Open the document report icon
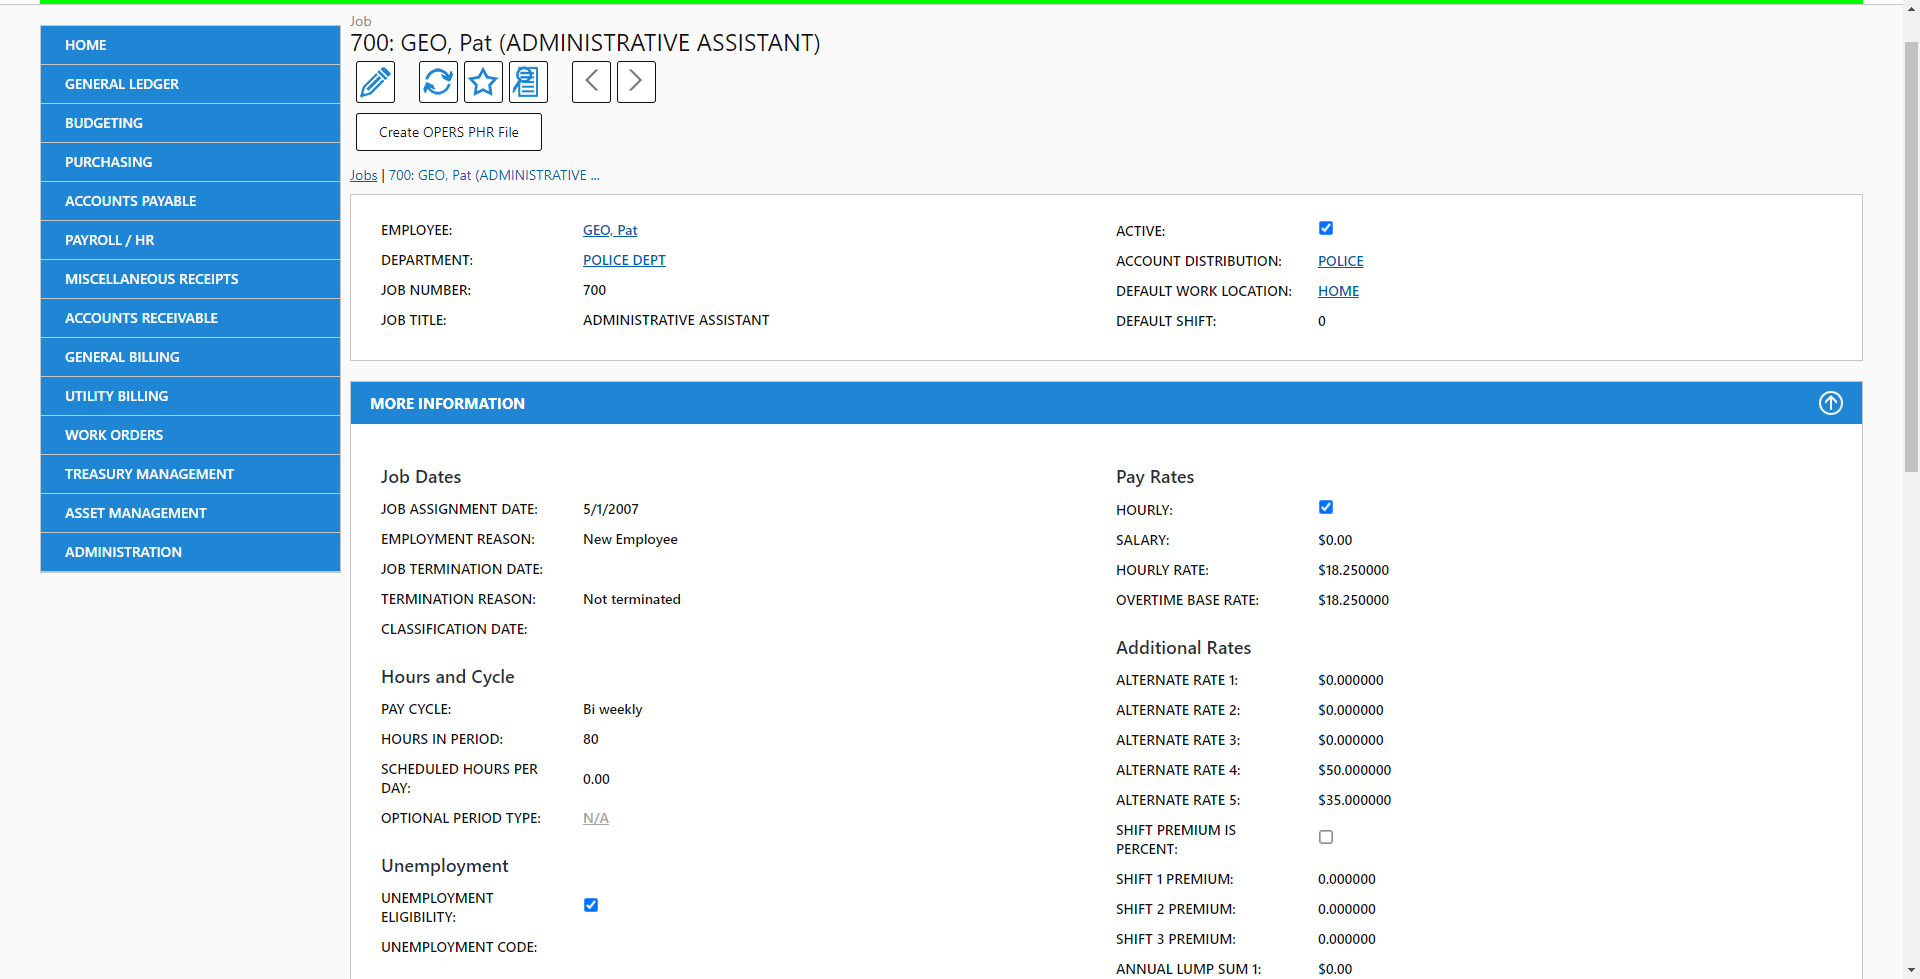This screenshot has width=1920, height=979. point(528,82)
